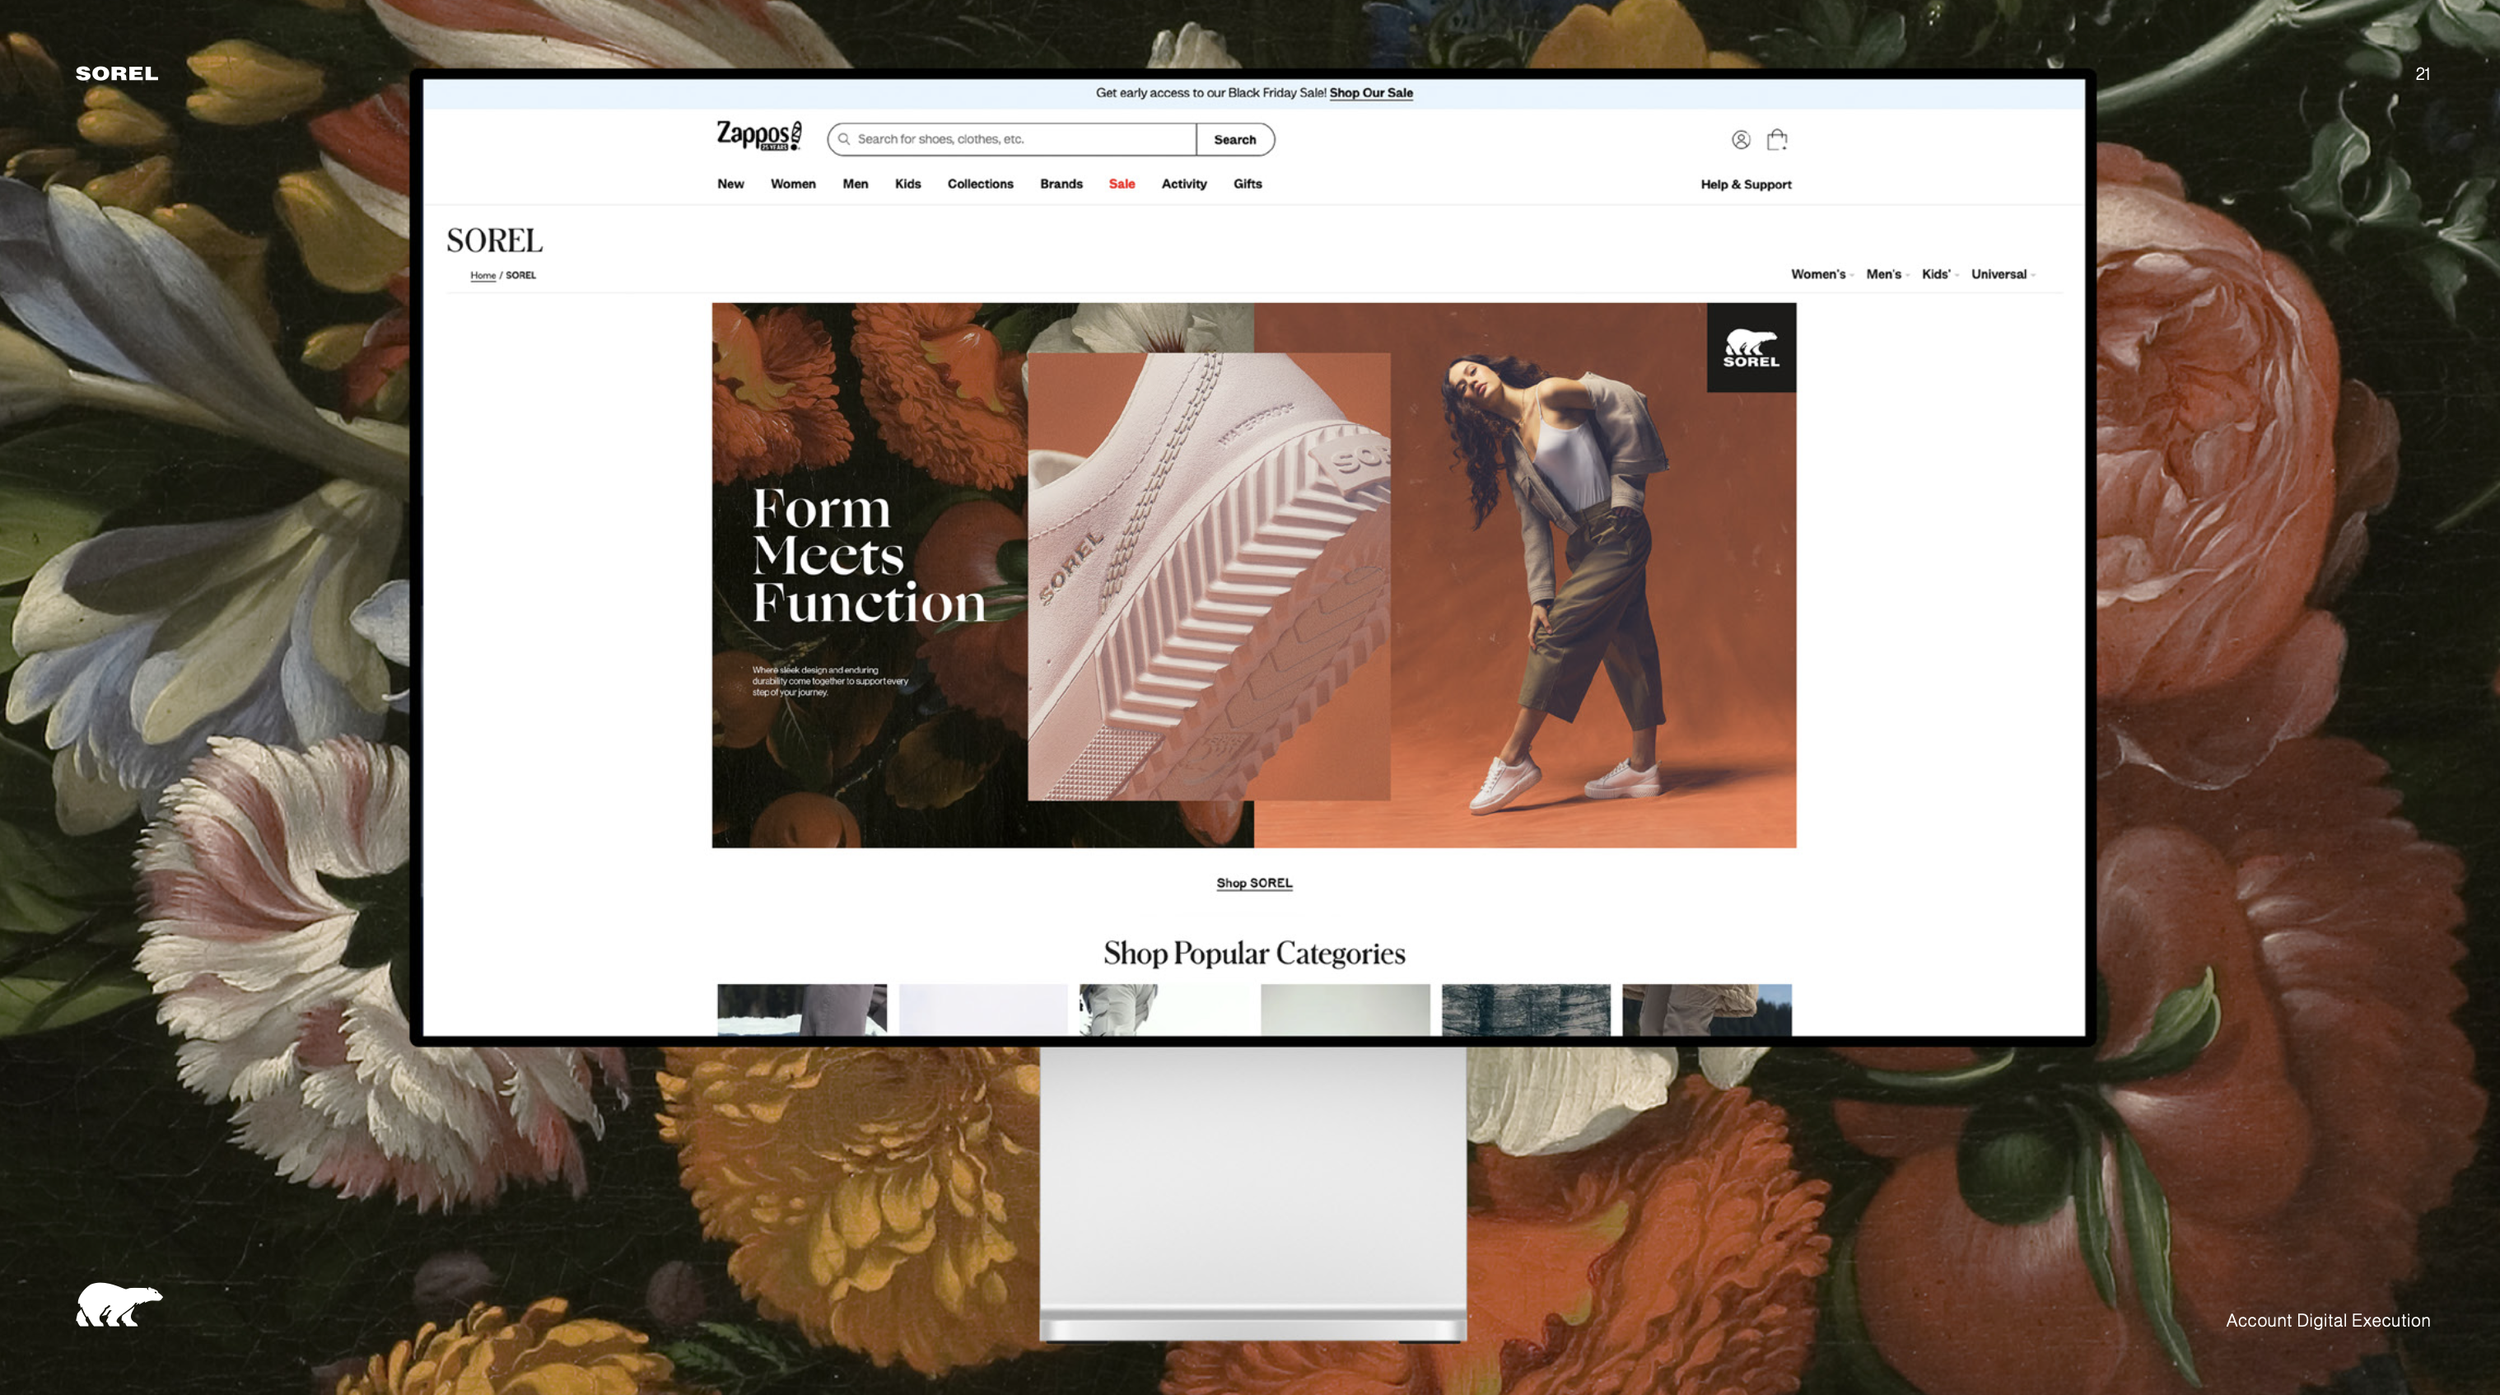Open the Activity navigation menu
This screenshot has width=2500, height=1395.
click(1184, 184)
